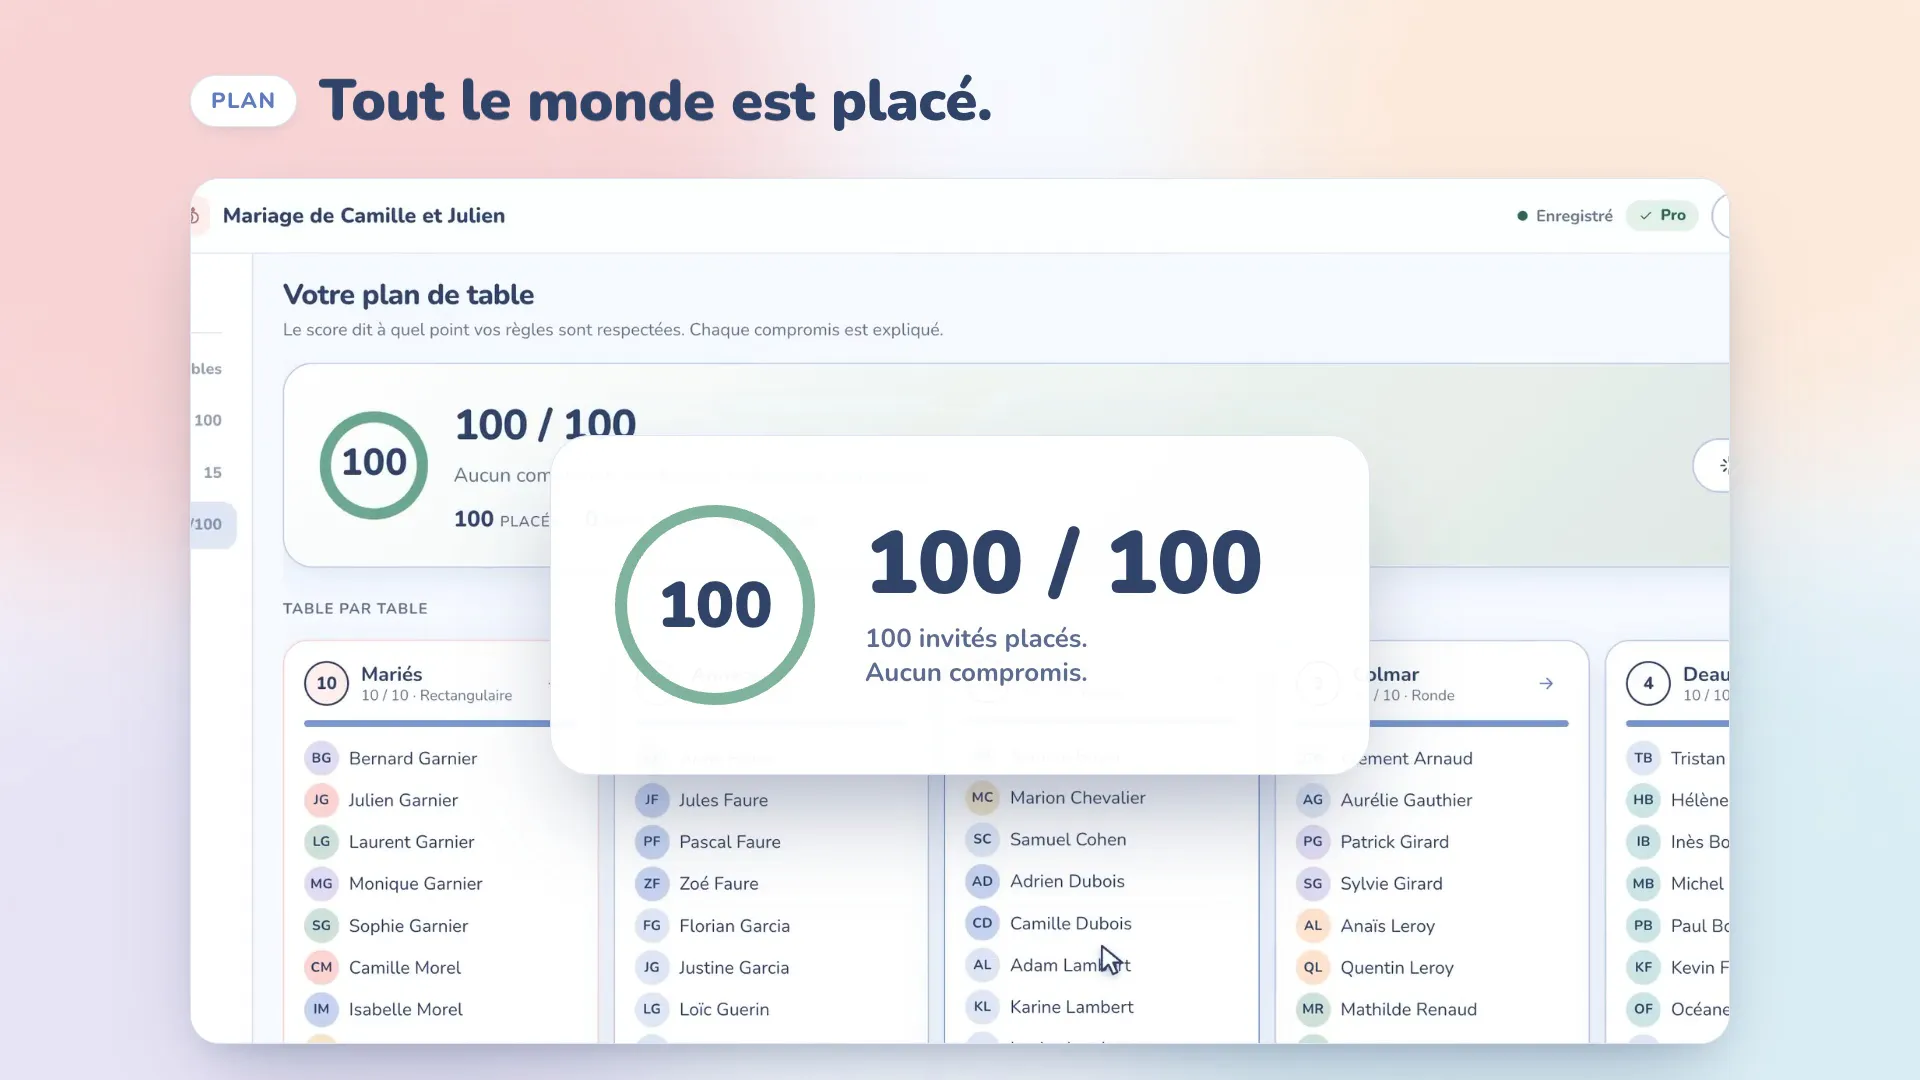Click the MG avatar for Monique Garnier
The image size is (1920, 1080).
tap(321, 884)
